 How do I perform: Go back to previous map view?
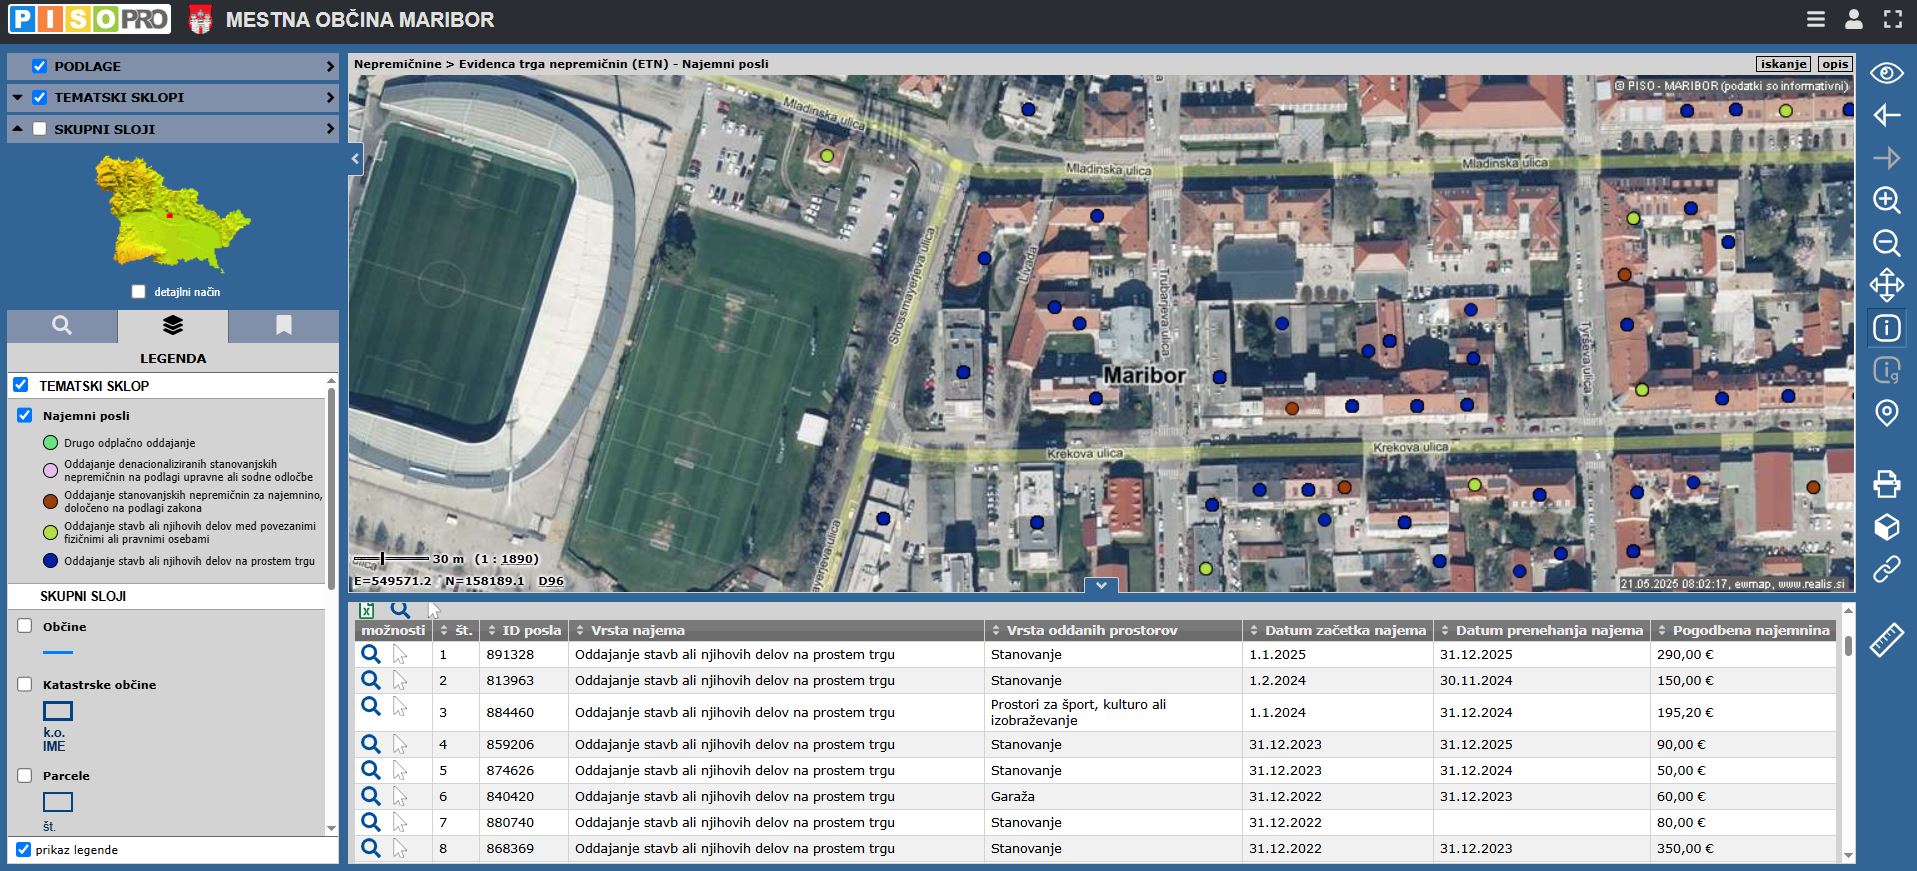pyautogui.click(x=1886, y=115)
